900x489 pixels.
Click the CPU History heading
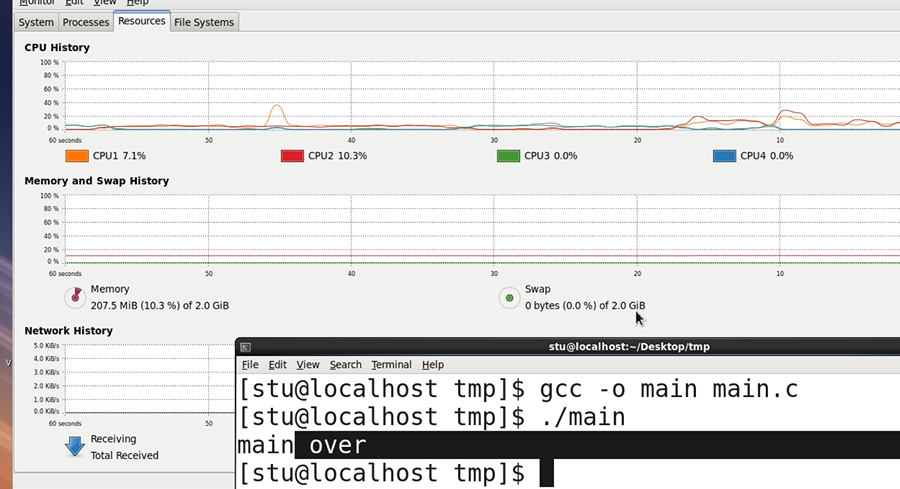57,48
